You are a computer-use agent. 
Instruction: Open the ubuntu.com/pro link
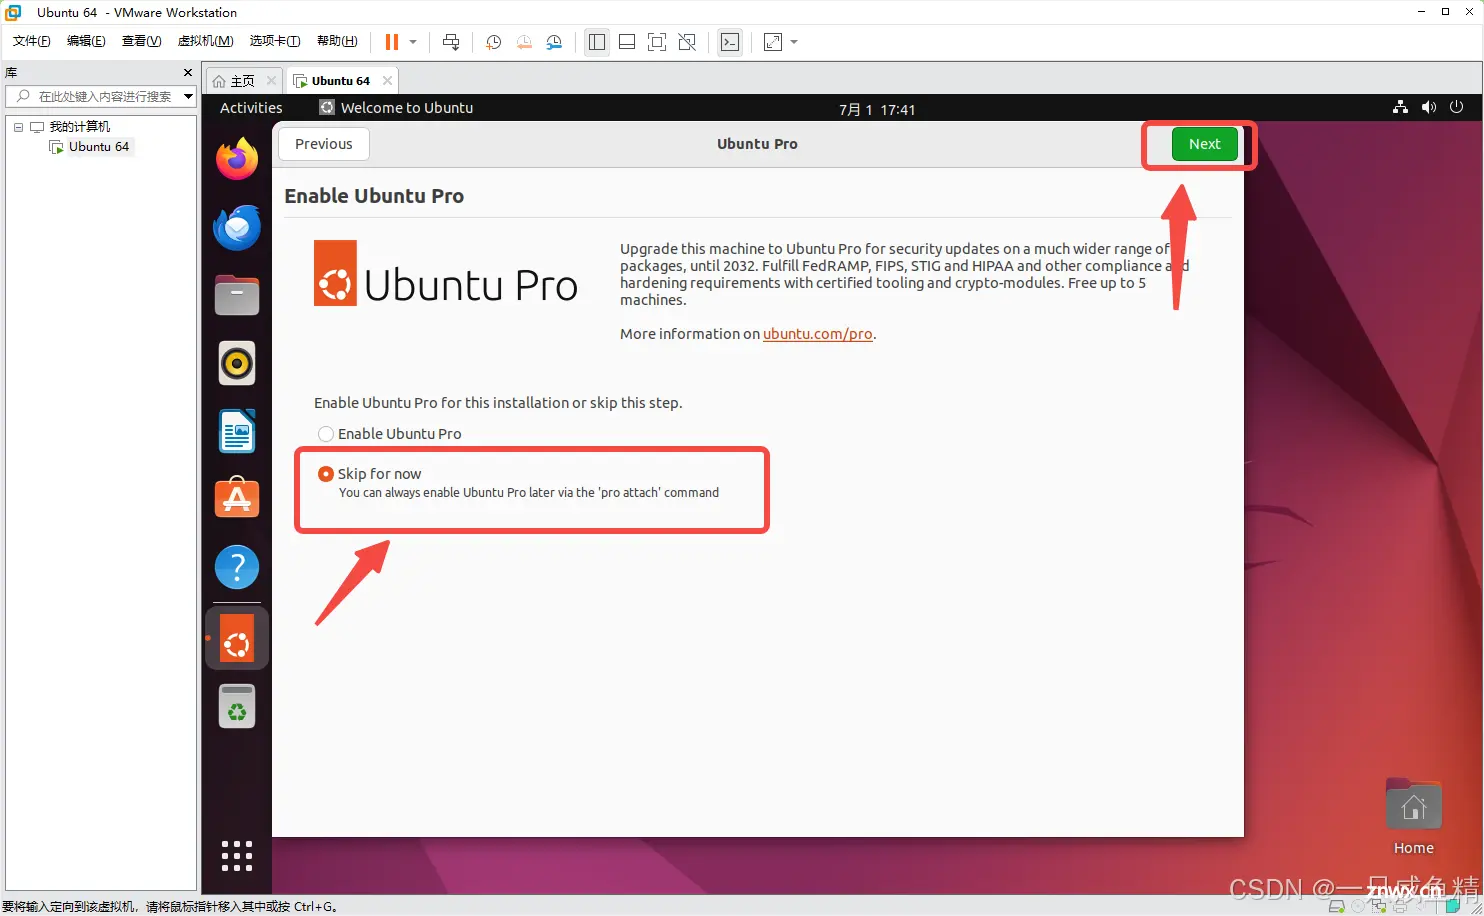click(818, 334)
